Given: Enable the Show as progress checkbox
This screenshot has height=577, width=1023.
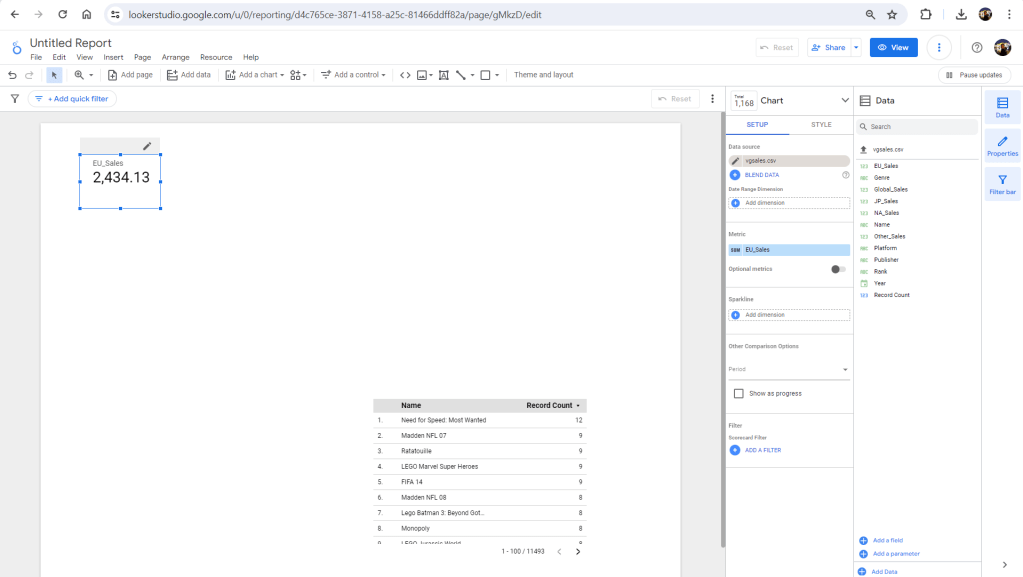Looking at the screenshot, I should point(739,394).
